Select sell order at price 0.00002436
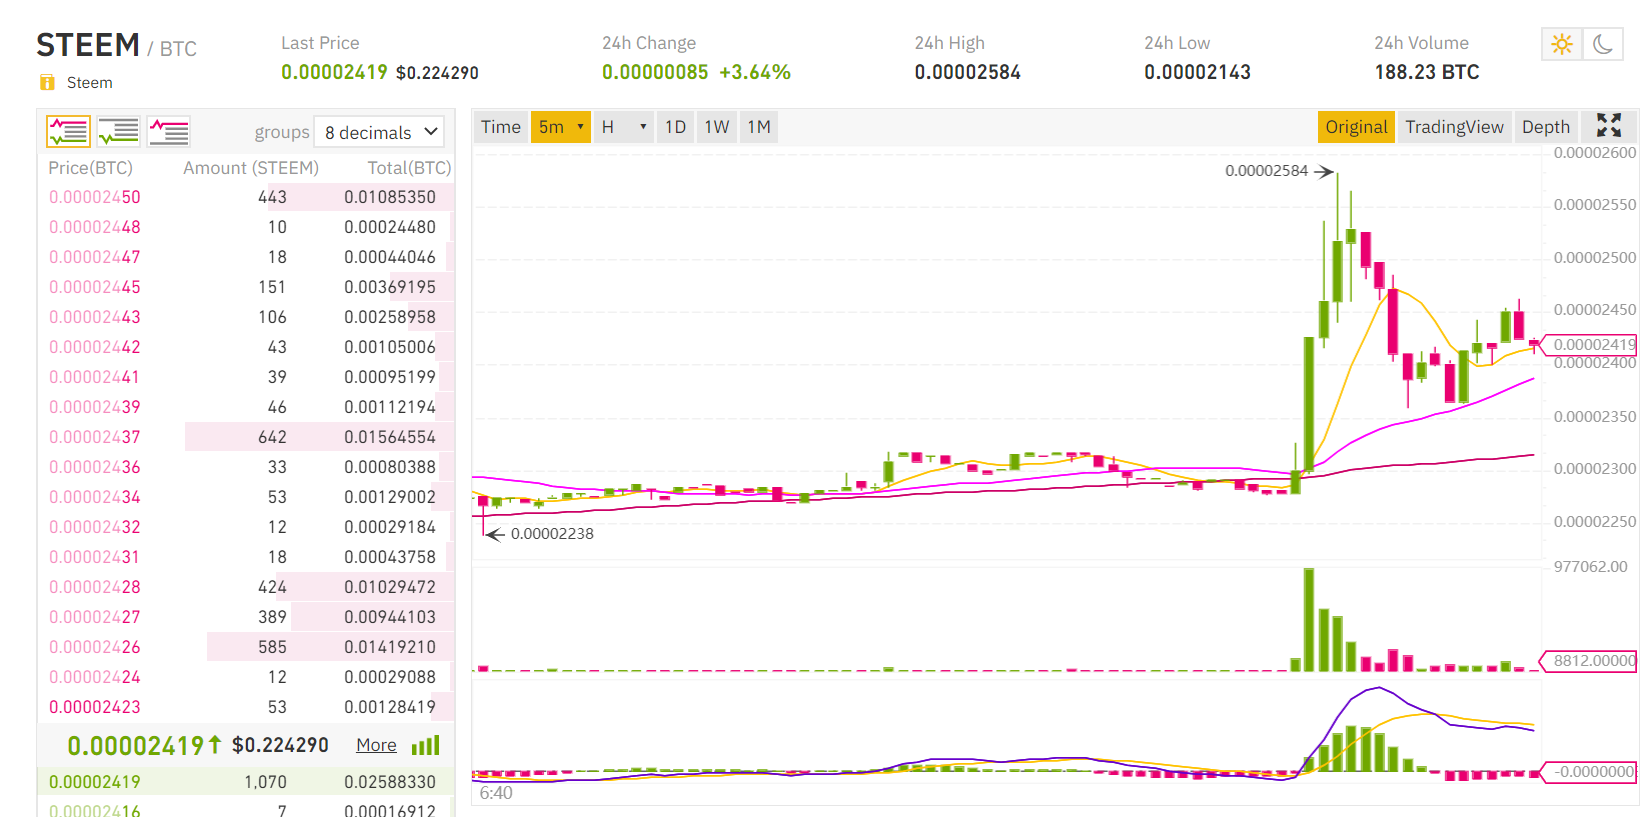The width and height of the screenshot is (1651, 817). coord(246,467)
